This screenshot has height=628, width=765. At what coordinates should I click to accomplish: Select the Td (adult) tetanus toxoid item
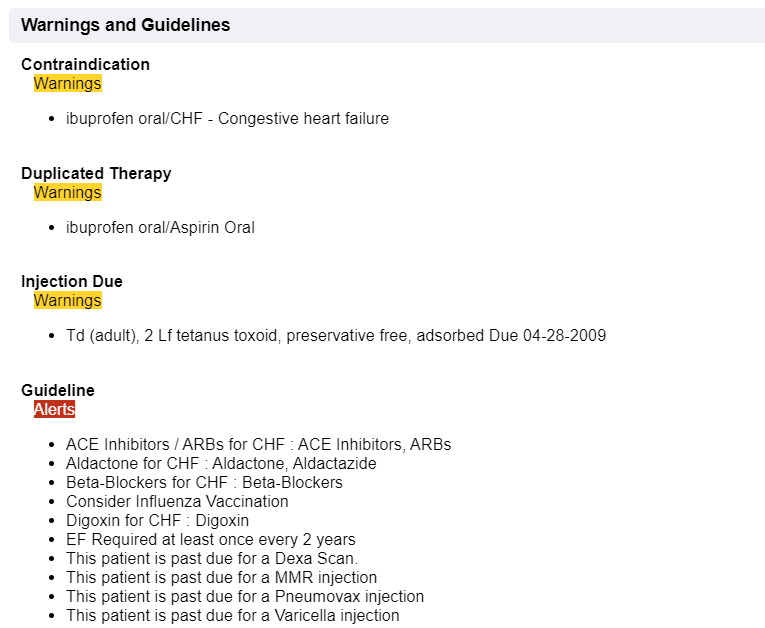(336, 336)
